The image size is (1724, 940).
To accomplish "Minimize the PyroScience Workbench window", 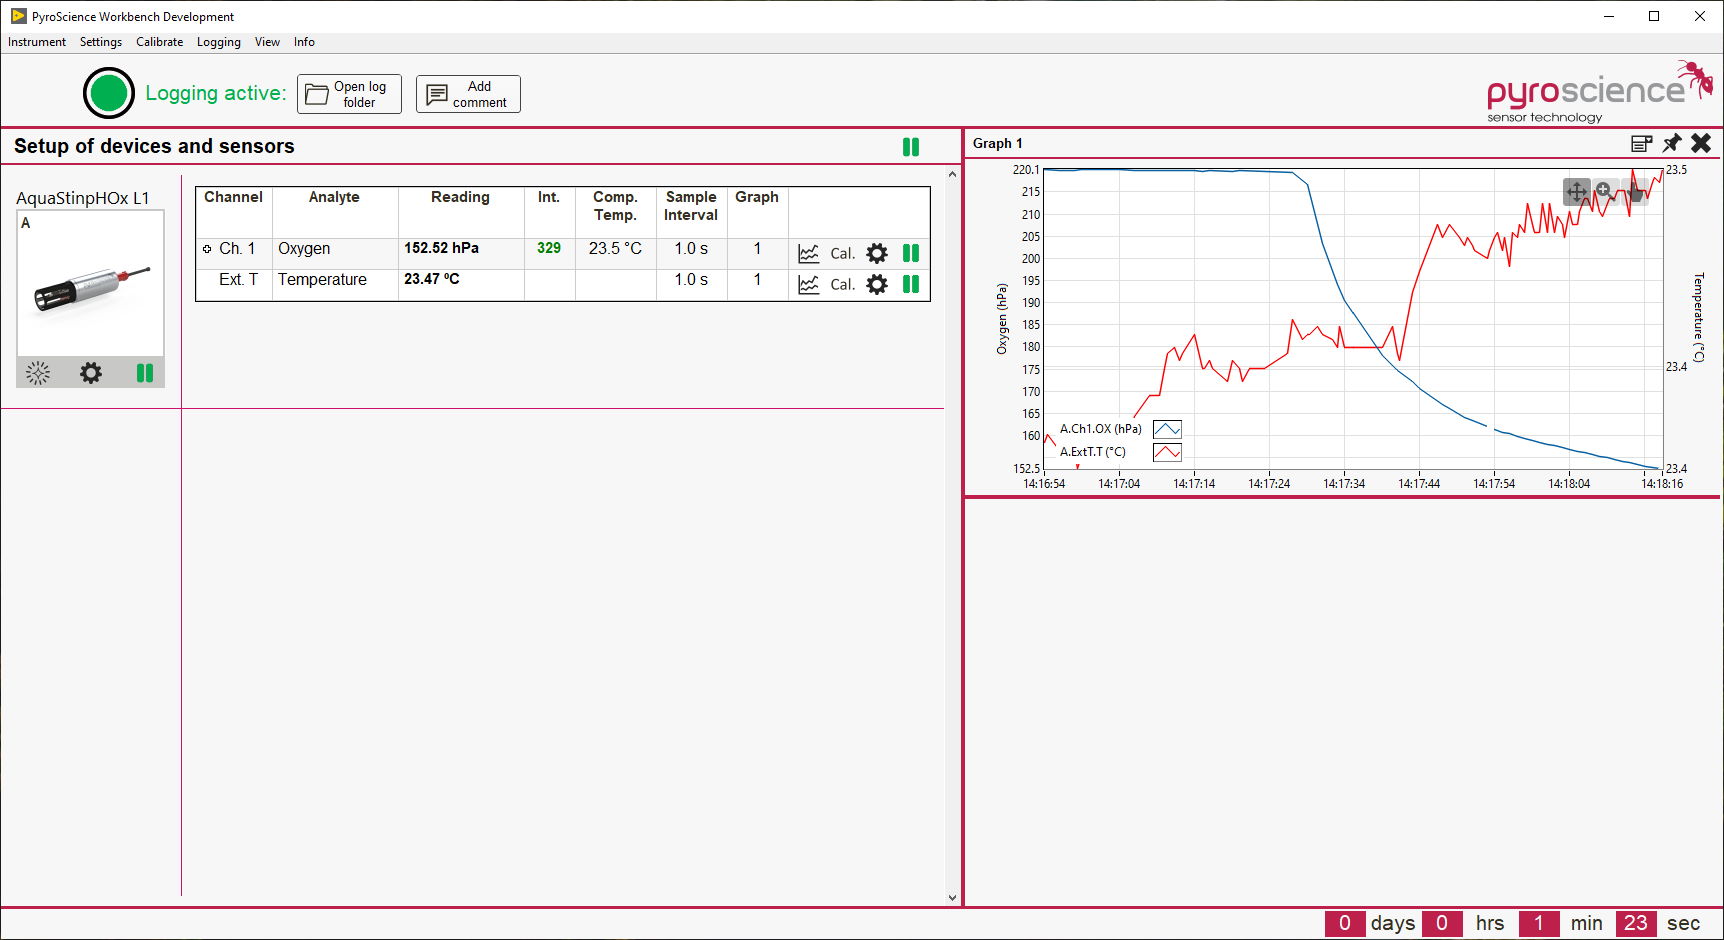I will (1609, 16).
